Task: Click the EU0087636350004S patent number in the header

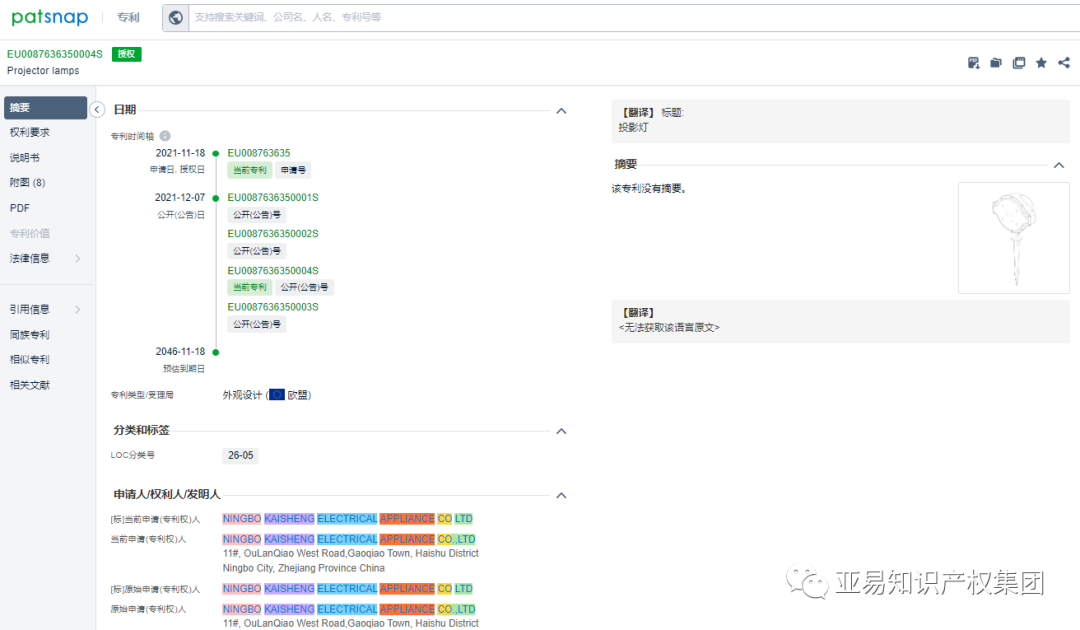Action: [x=54, y=54]
